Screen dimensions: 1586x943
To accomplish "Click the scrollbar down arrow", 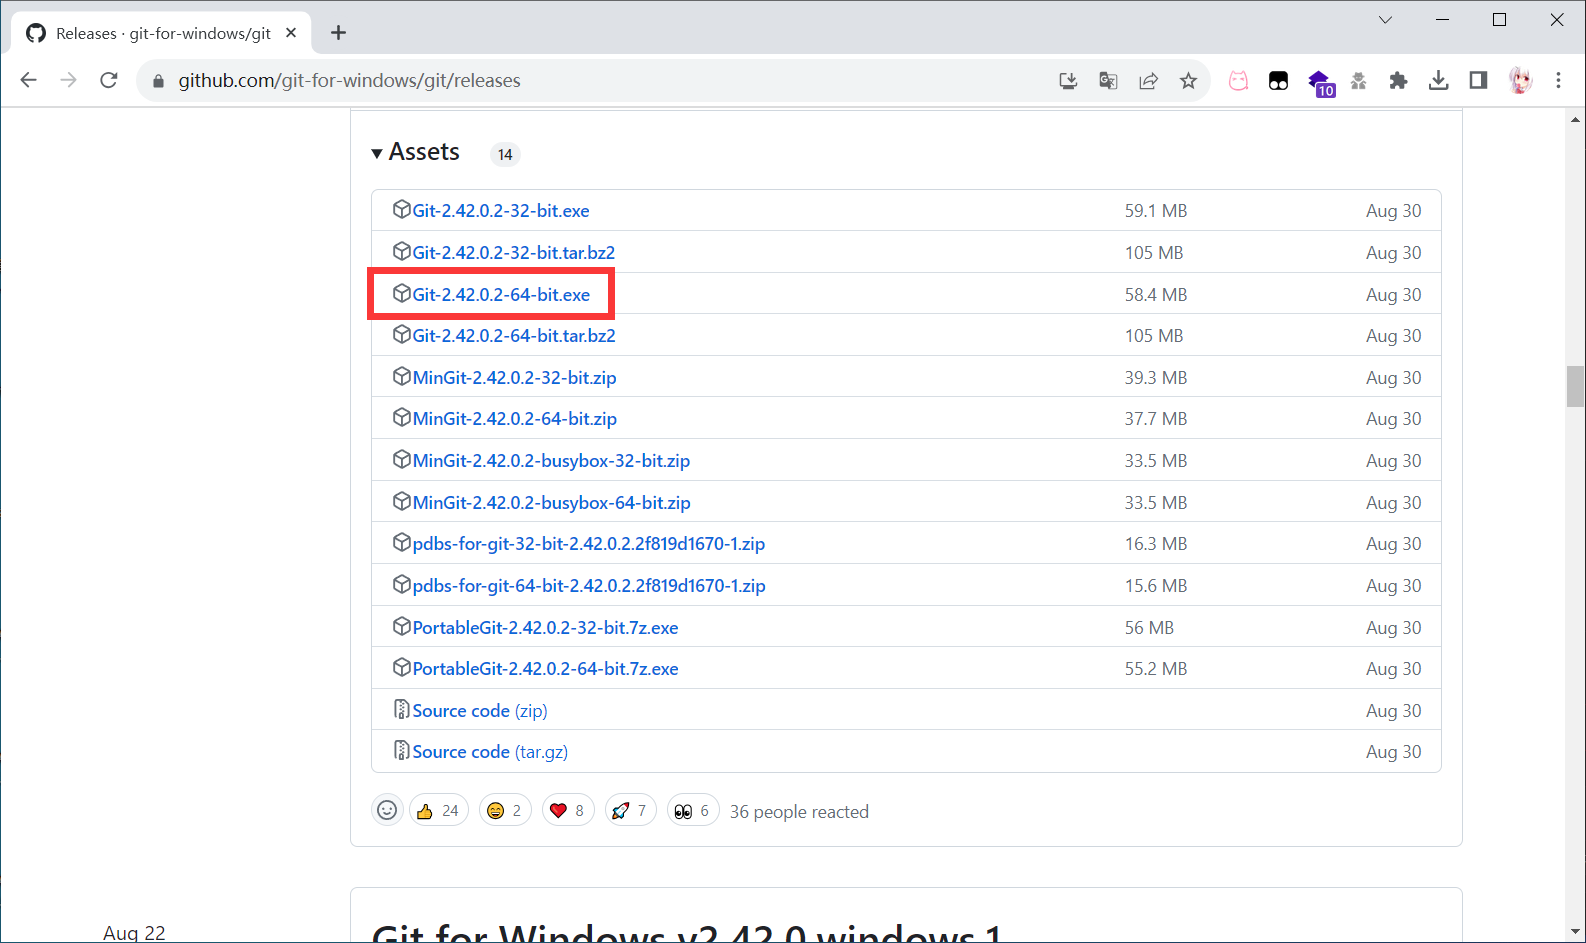I will [1575, 932].
